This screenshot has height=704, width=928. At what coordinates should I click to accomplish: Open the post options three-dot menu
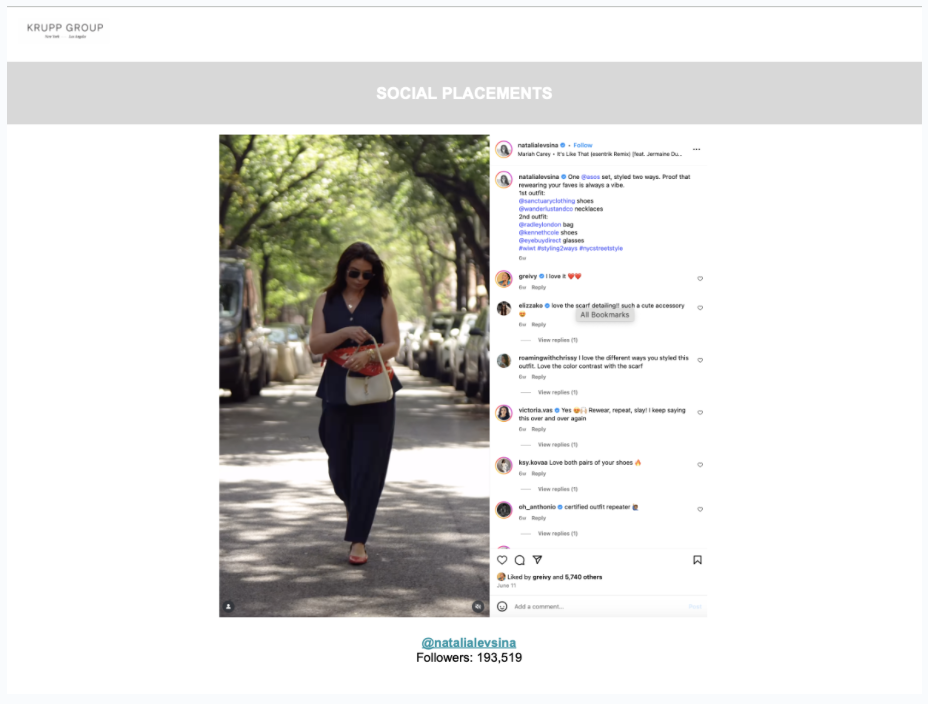point(698,148)
